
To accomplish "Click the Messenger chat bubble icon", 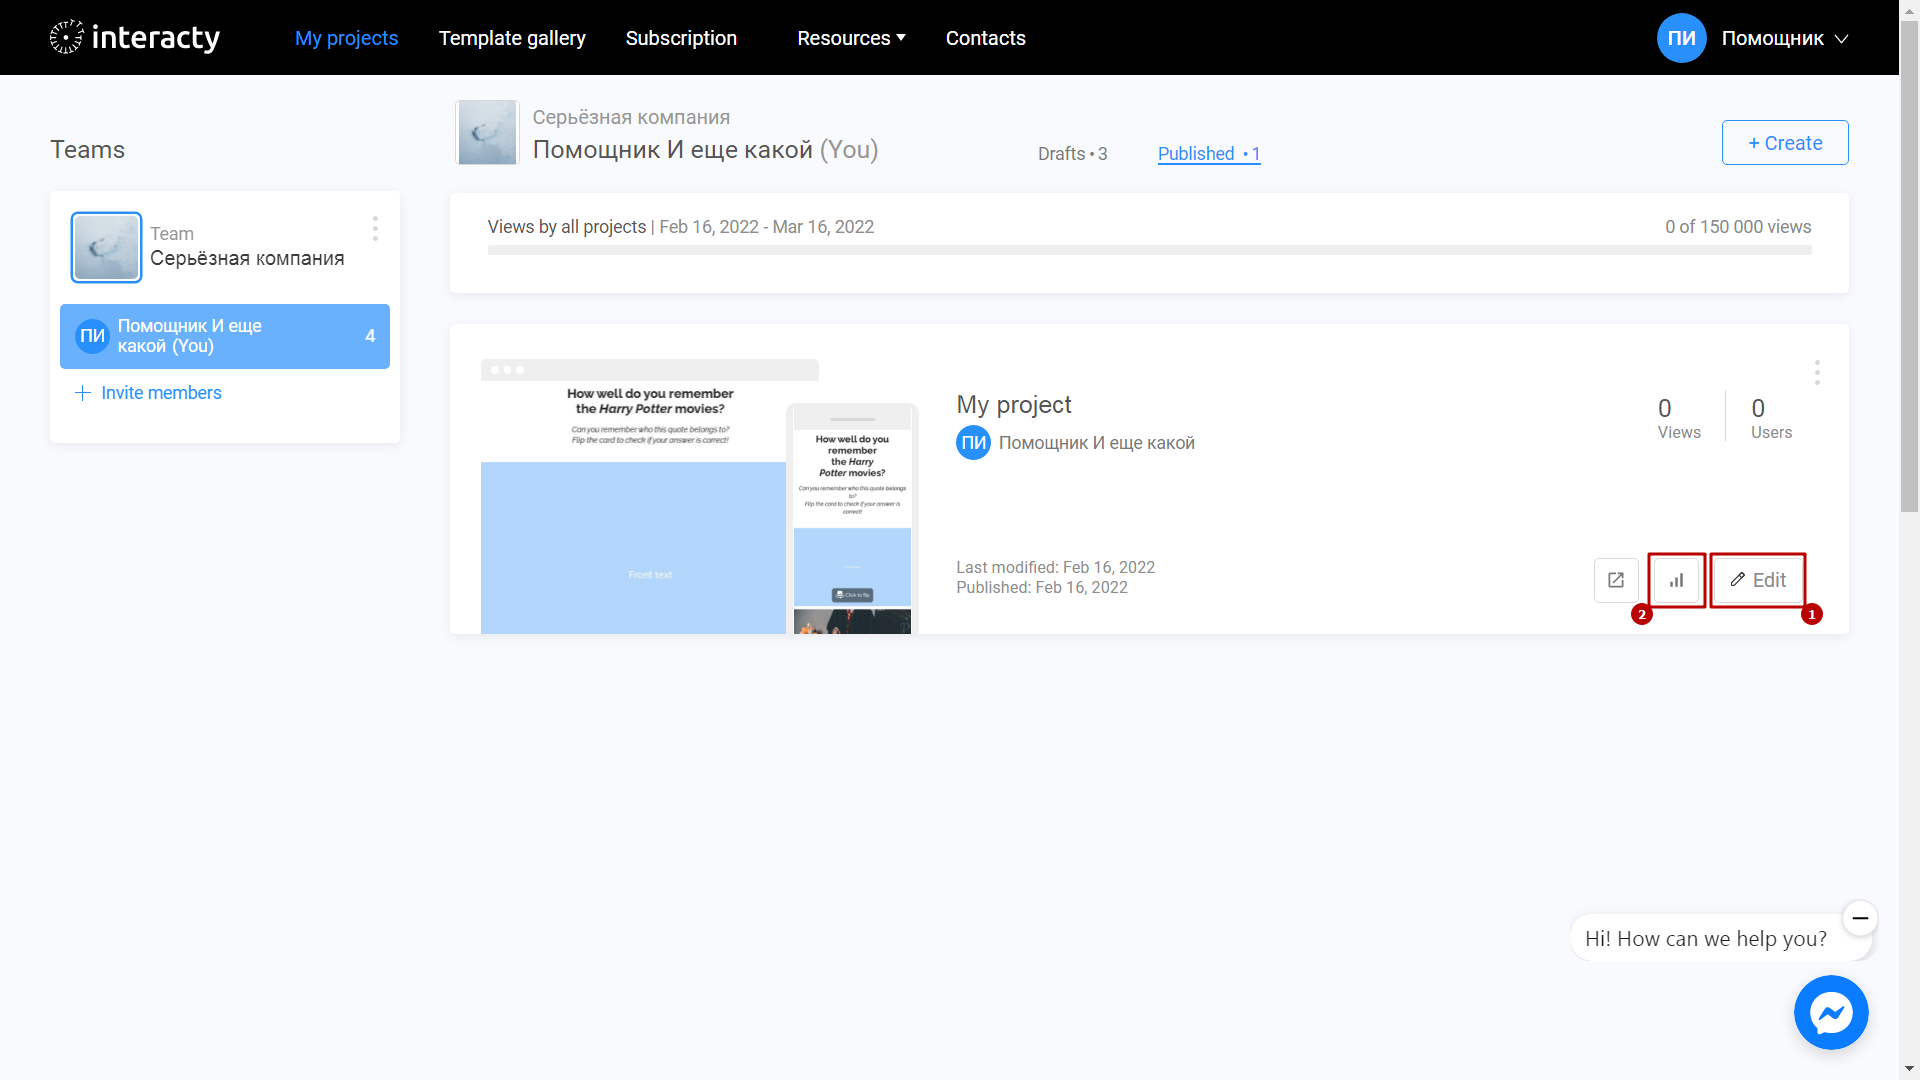I will 1831,1013.
